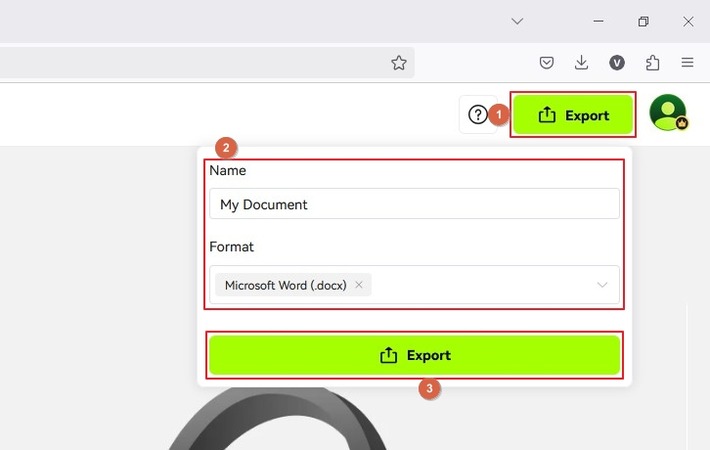Restore down the browser window
The width and height of the screenshot is (710, 450).
pos(643,21)
